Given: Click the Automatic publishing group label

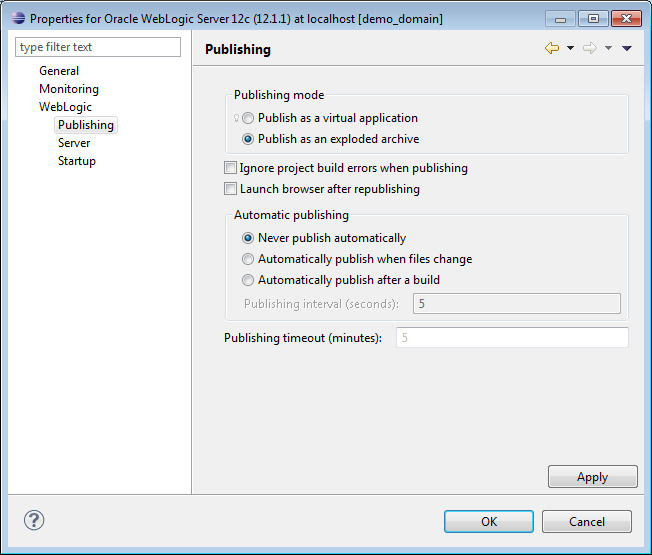Looking at the screenshot, I should click(x=291, y=215).
